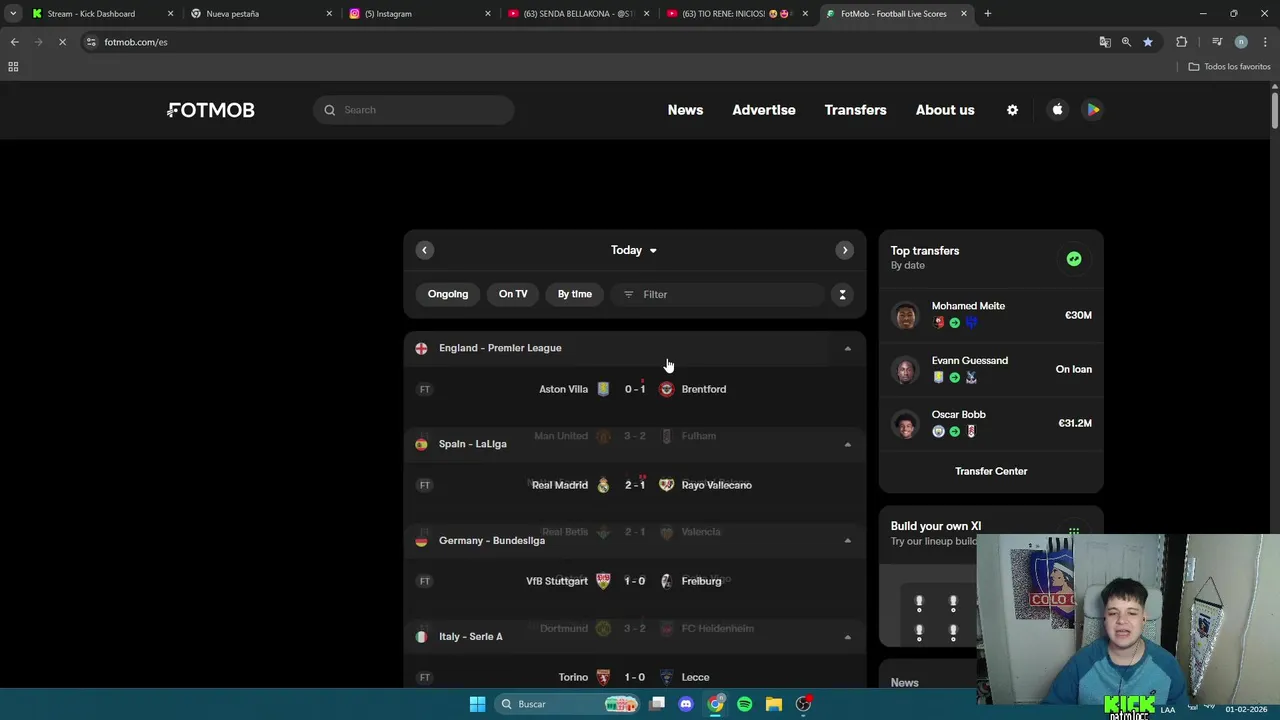Click the FotMob search field
Image resolution: width=1280 pixels, height=720 pixels.
(414, 110)
